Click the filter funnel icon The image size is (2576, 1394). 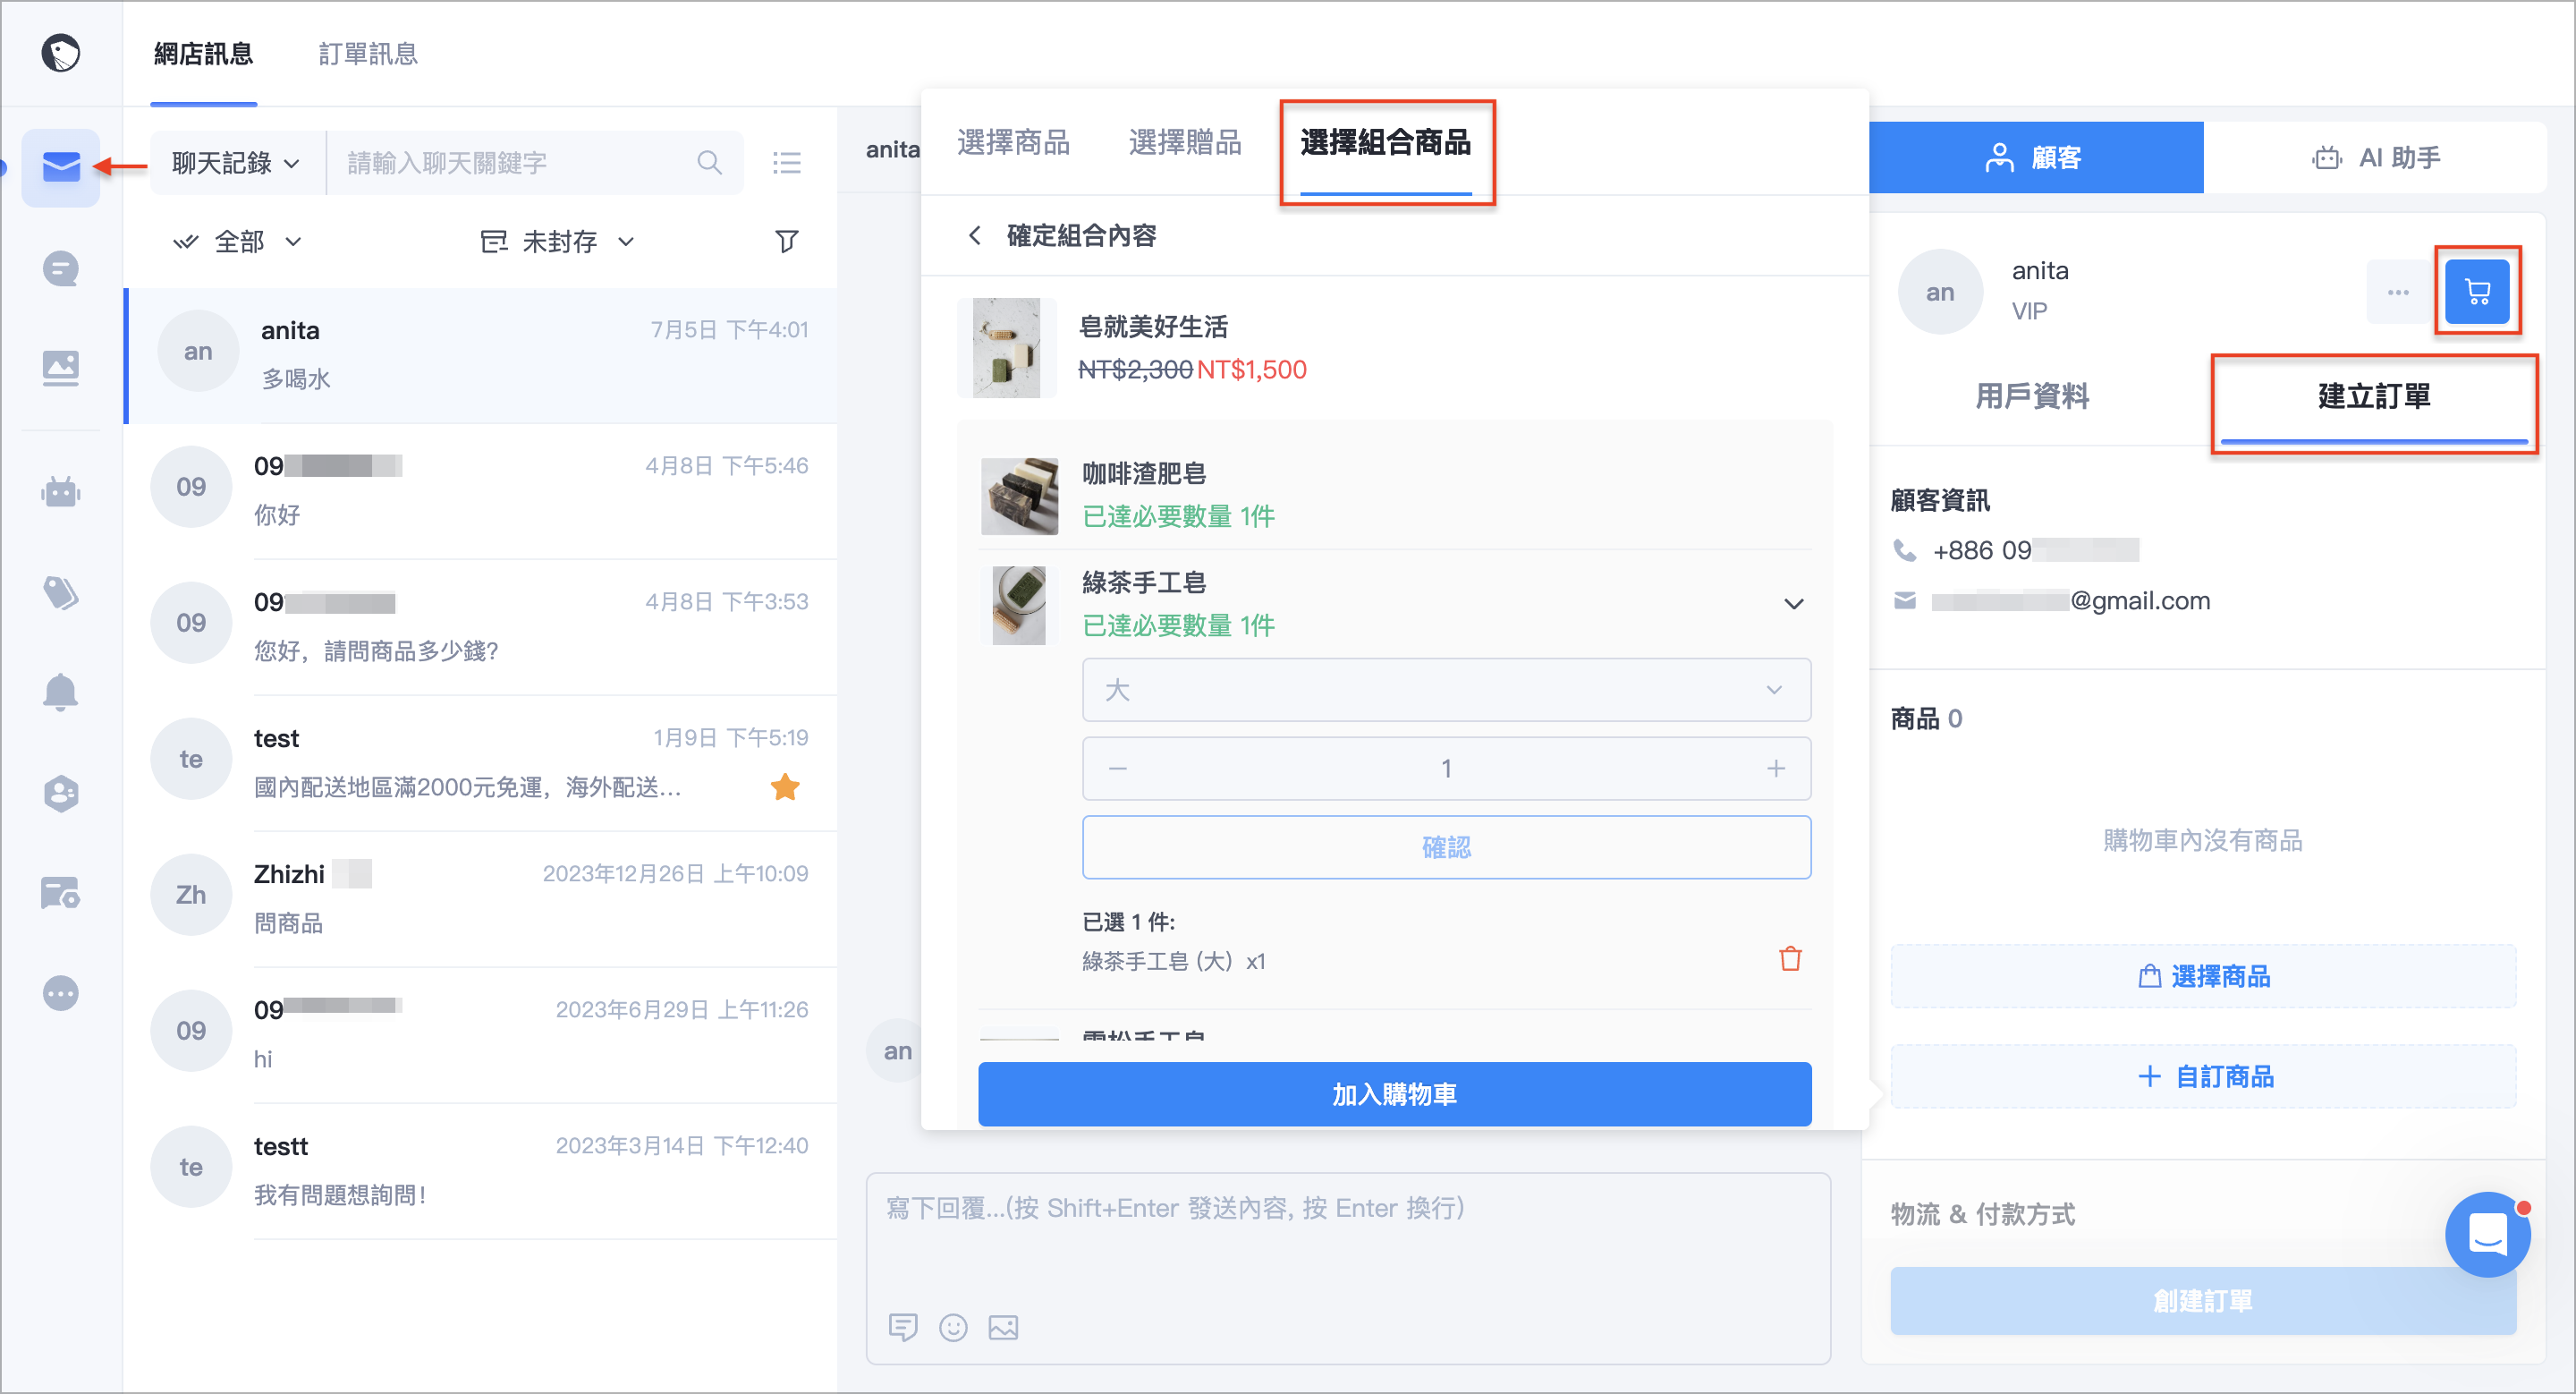pyautogui.click(x=787, y=241)
